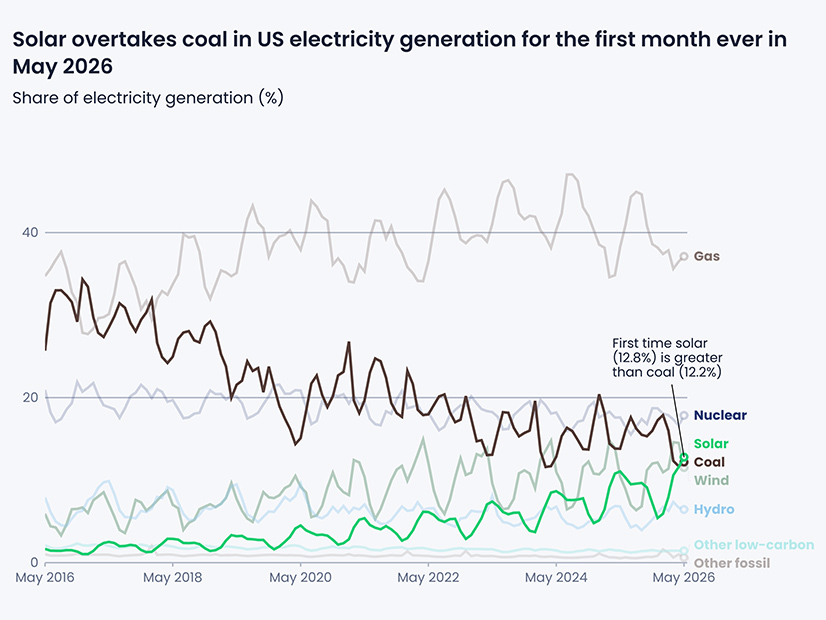Select the Other fossil label
The image size is (826, 620).
732,563
